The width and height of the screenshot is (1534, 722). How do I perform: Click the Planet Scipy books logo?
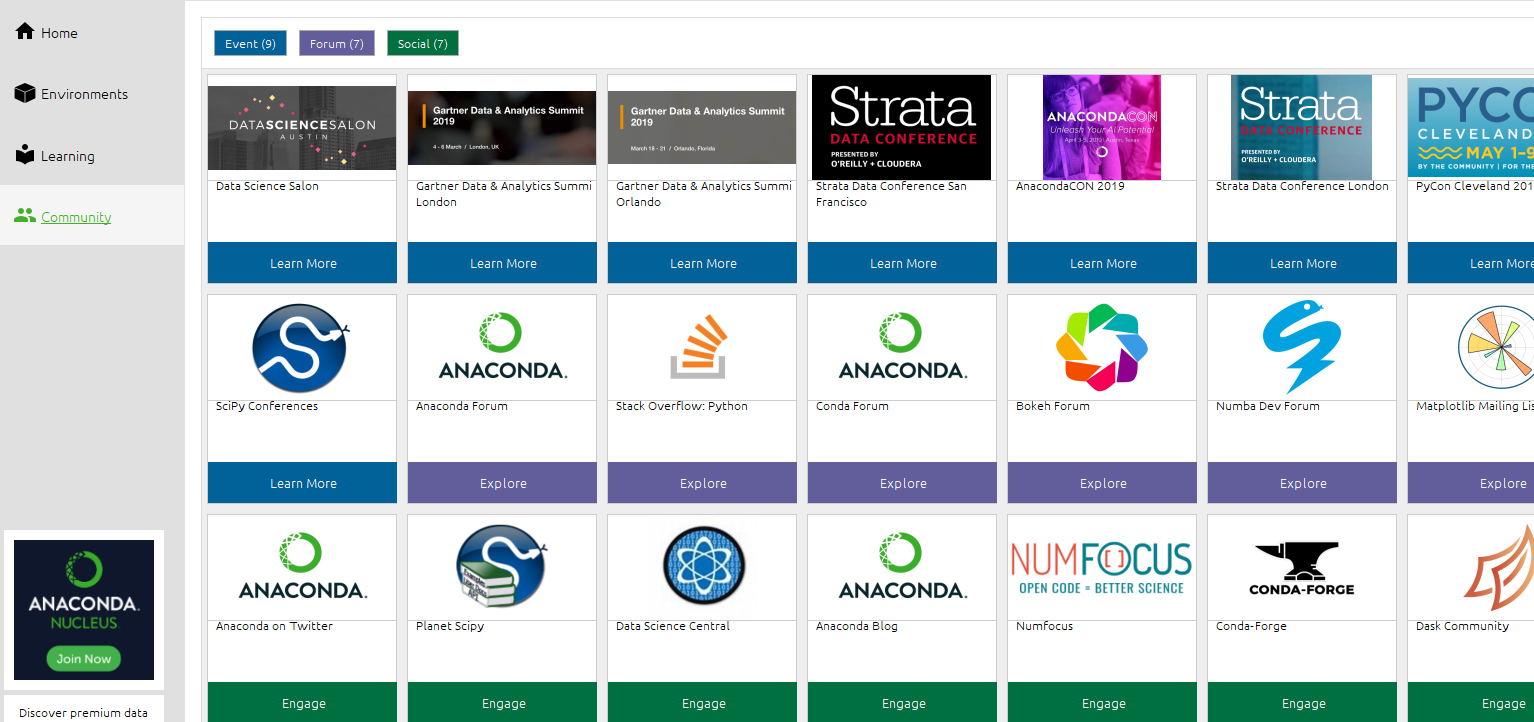click(502, 568)
